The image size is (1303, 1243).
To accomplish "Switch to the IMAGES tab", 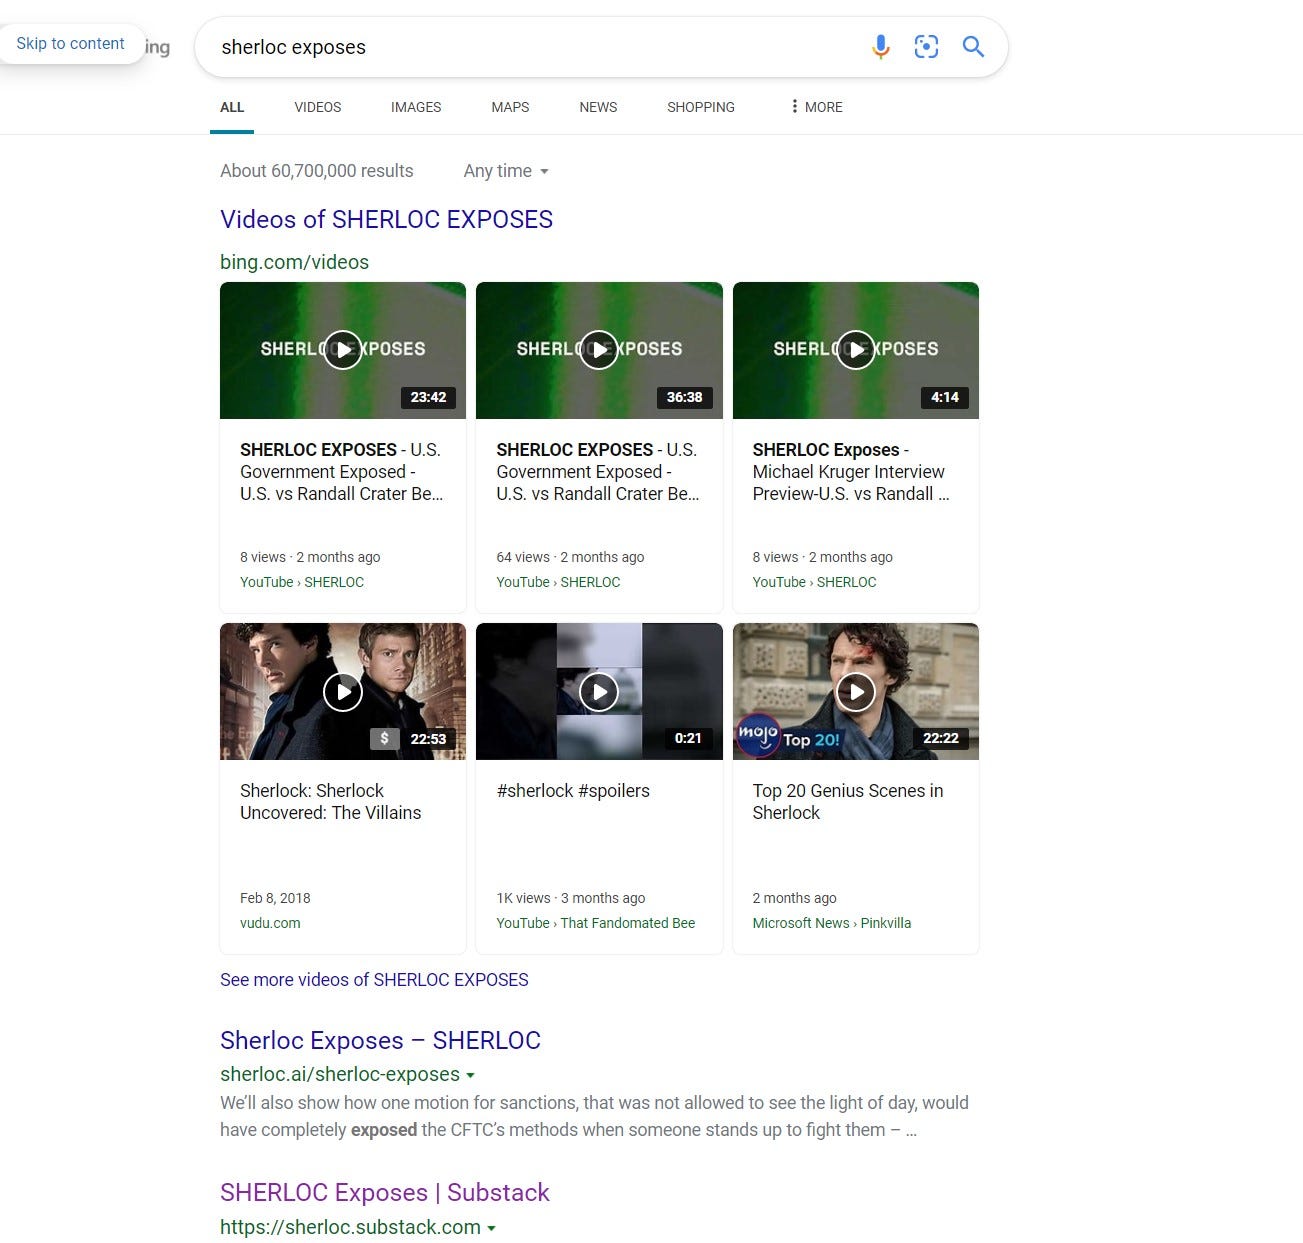I will (416, 107).
